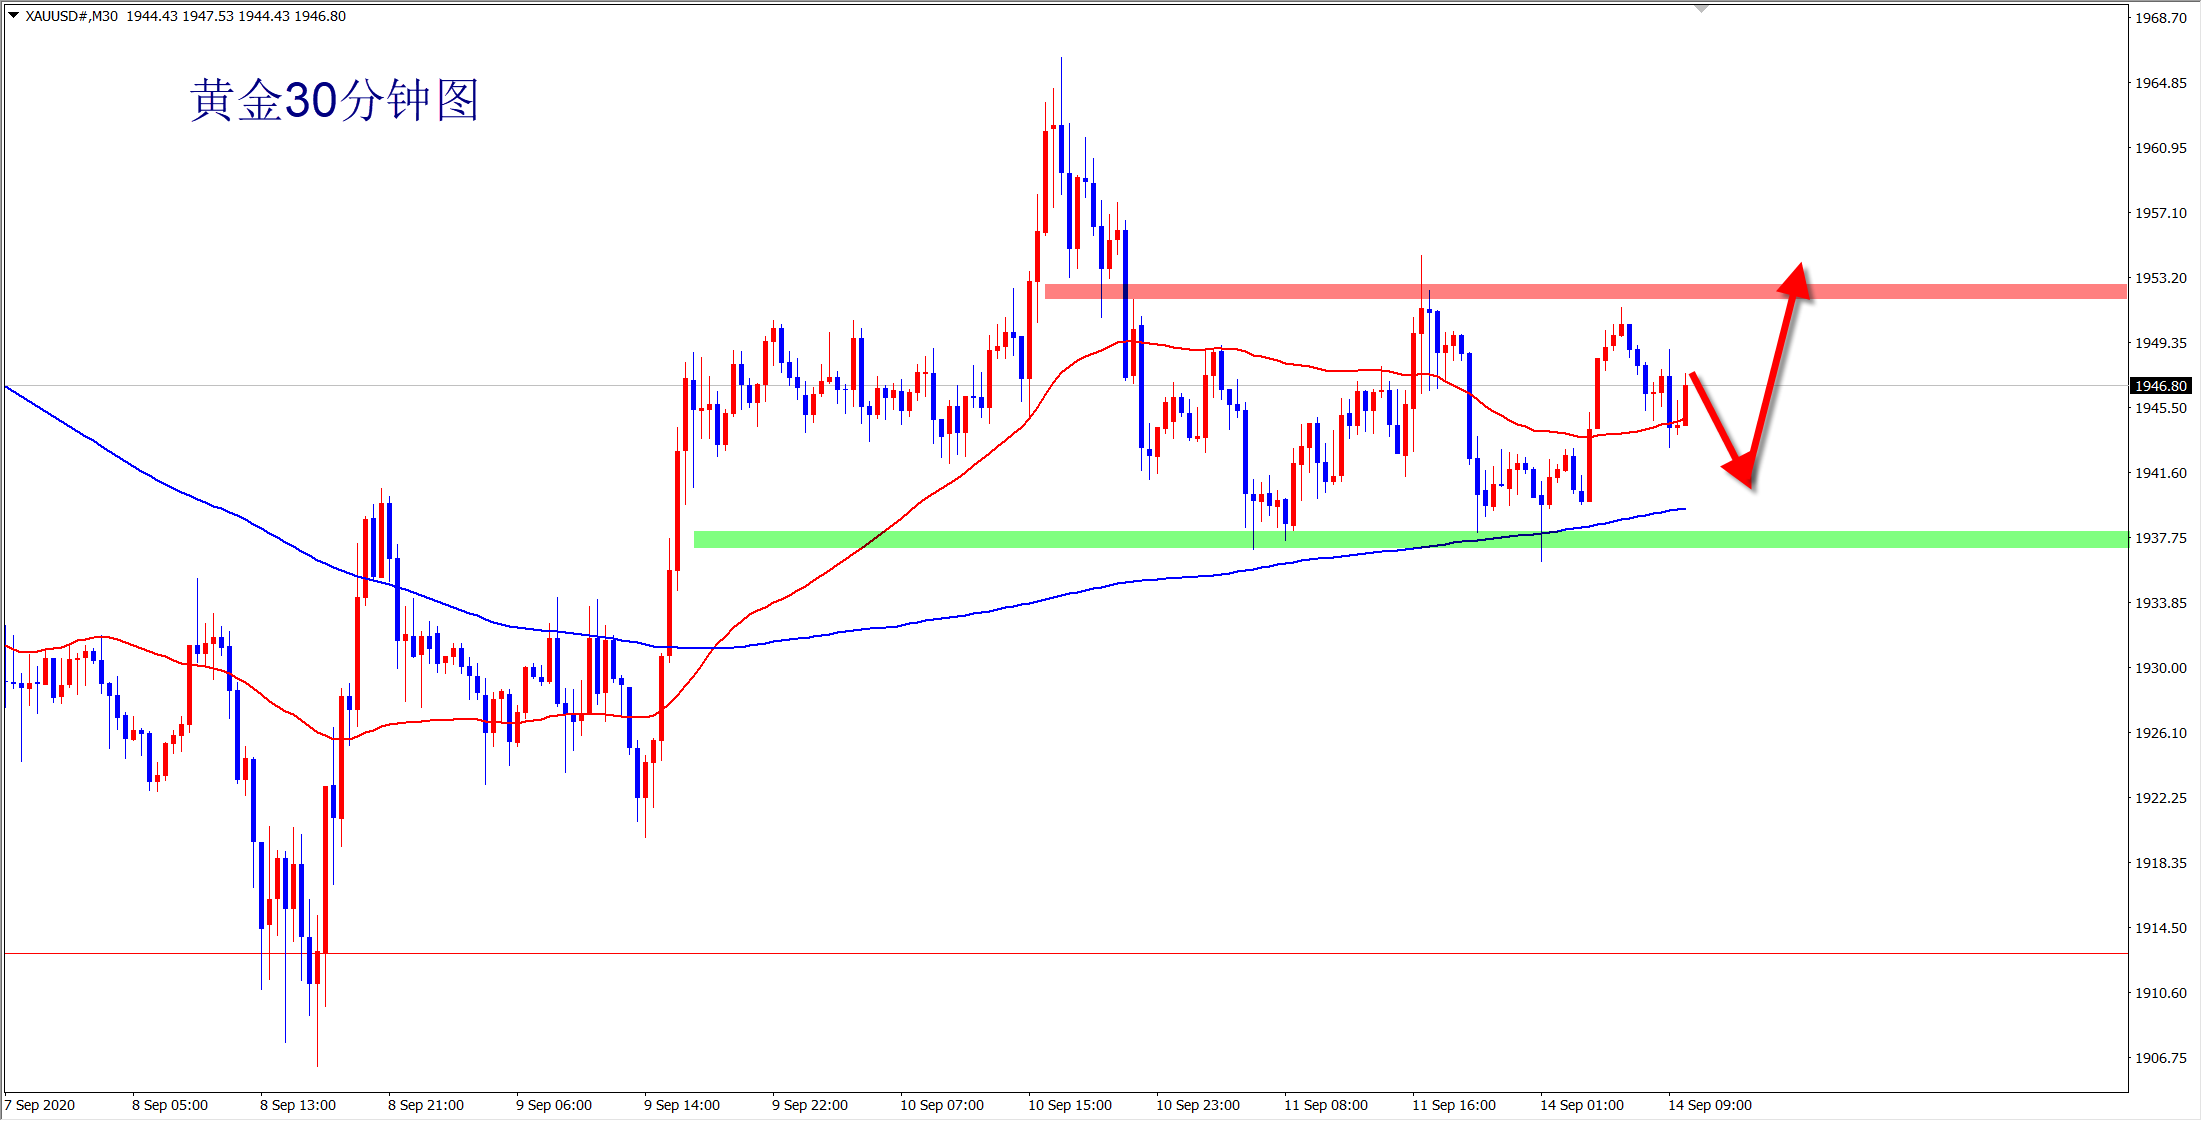The image size is (2202, 1121).
Task: Click the 11 Sep 16:00 time axis label
Action: point(1453,1105)
